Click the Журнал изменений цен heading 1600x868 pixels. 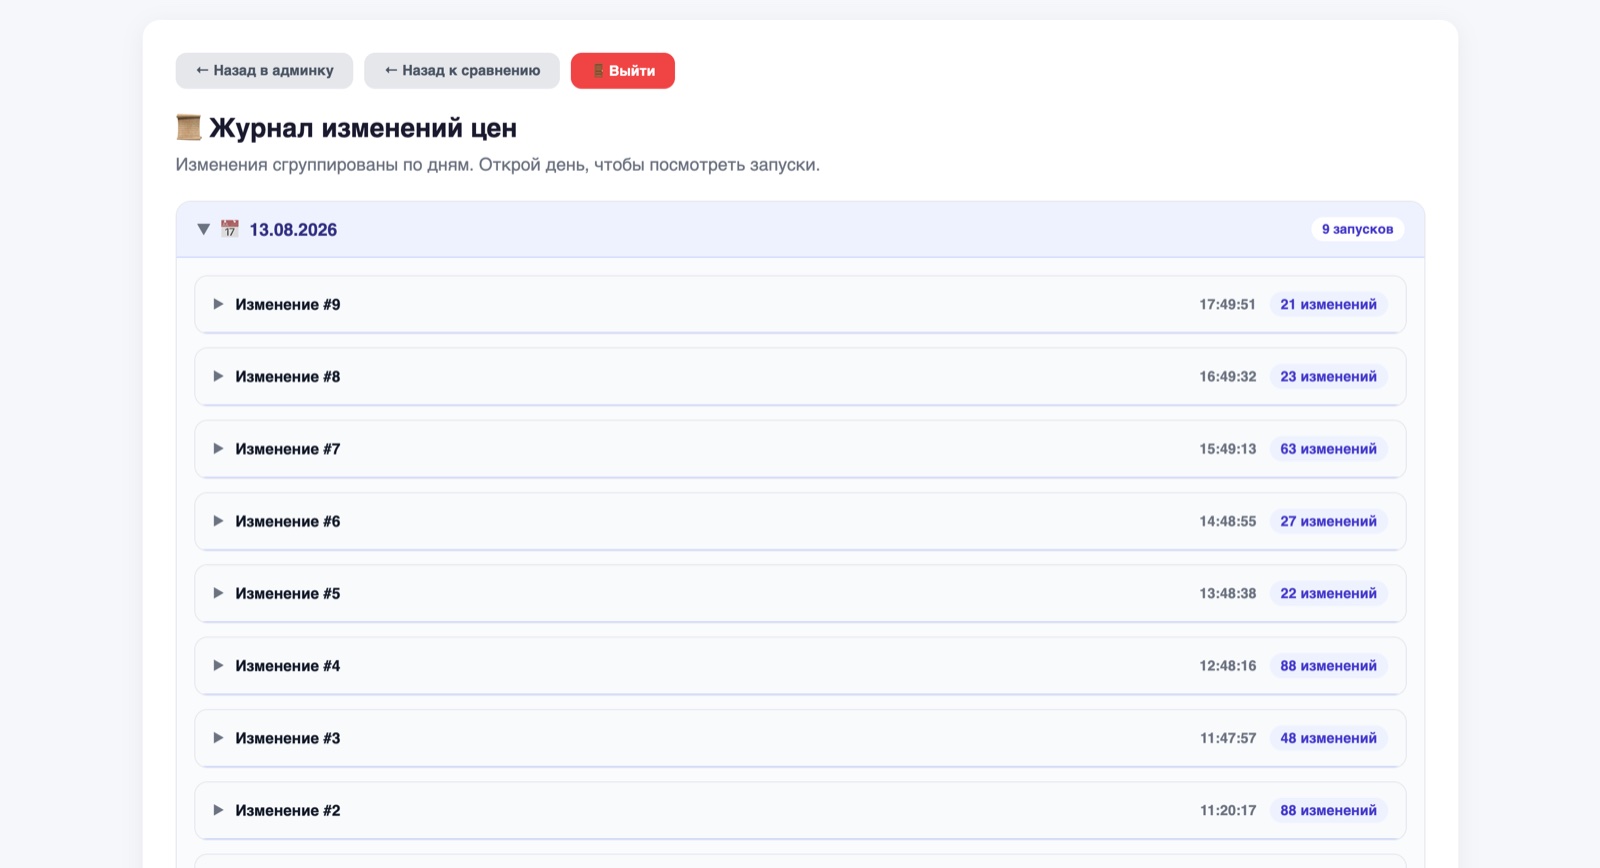(x=363, y=128)
